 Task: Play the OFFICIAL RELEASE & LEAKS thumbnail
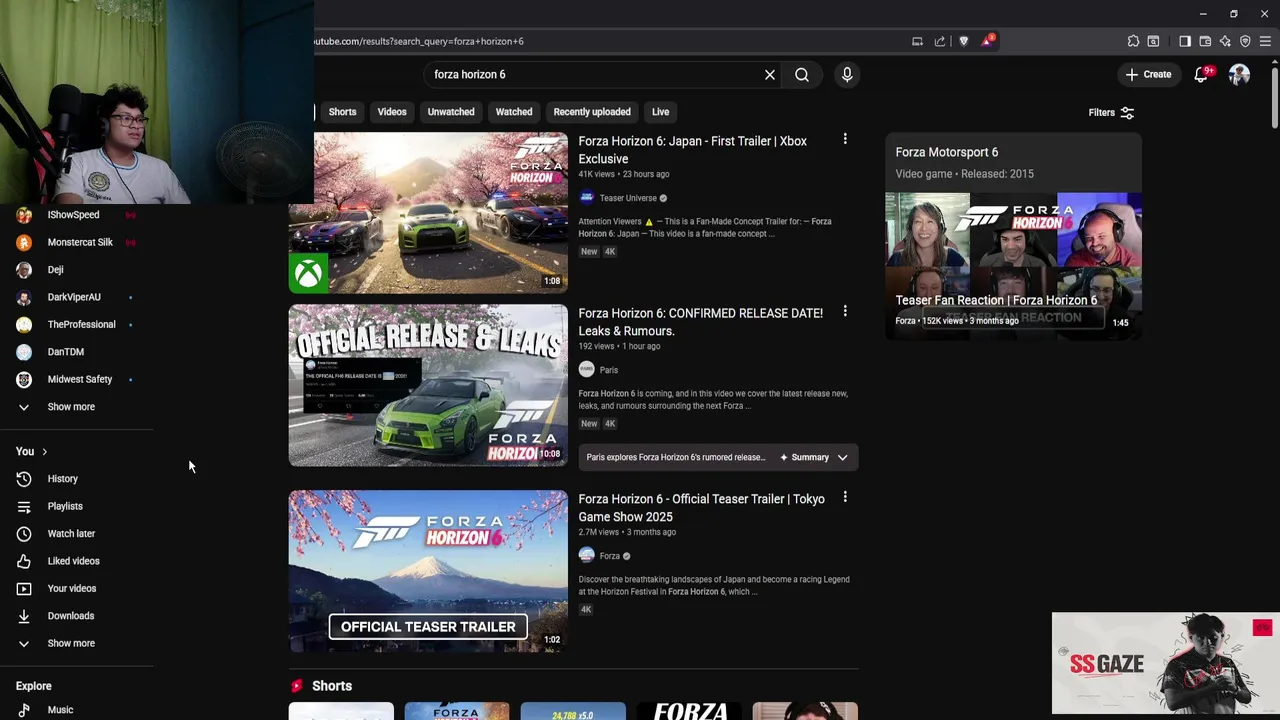pyautogui.click(x=428, y=386)
